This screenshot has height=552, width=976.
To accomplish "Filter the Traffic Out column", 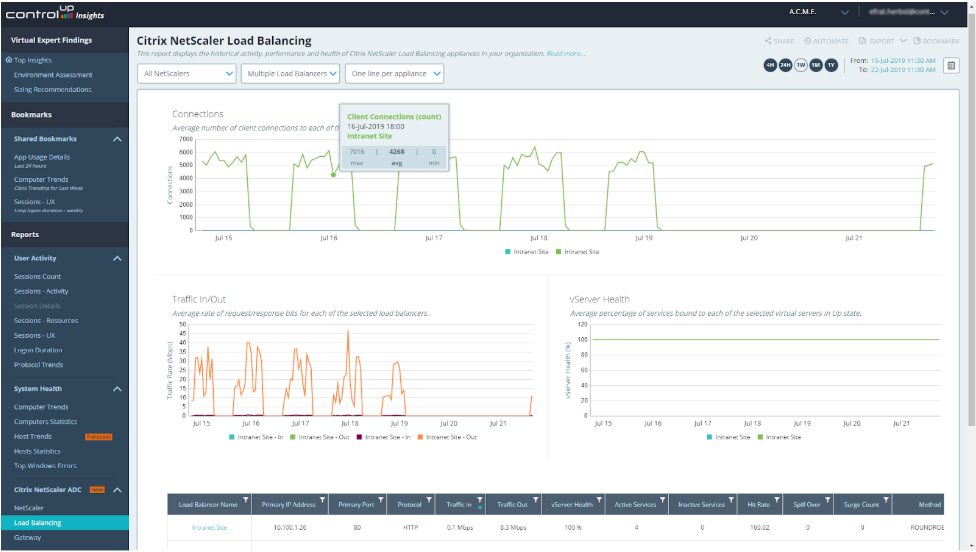I will point(536,500).
